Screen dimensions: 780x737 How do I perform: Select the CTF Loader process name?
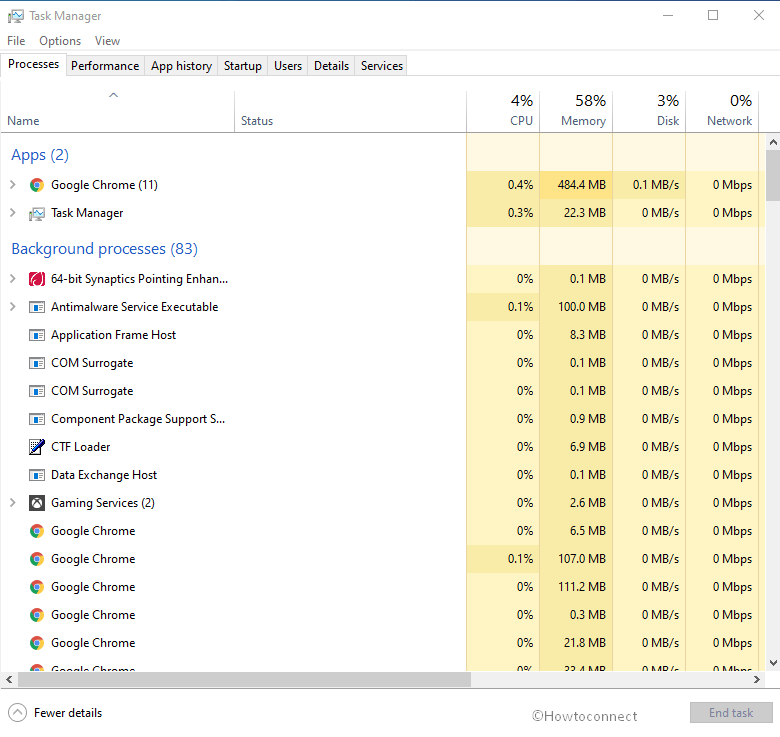point(81,447)
